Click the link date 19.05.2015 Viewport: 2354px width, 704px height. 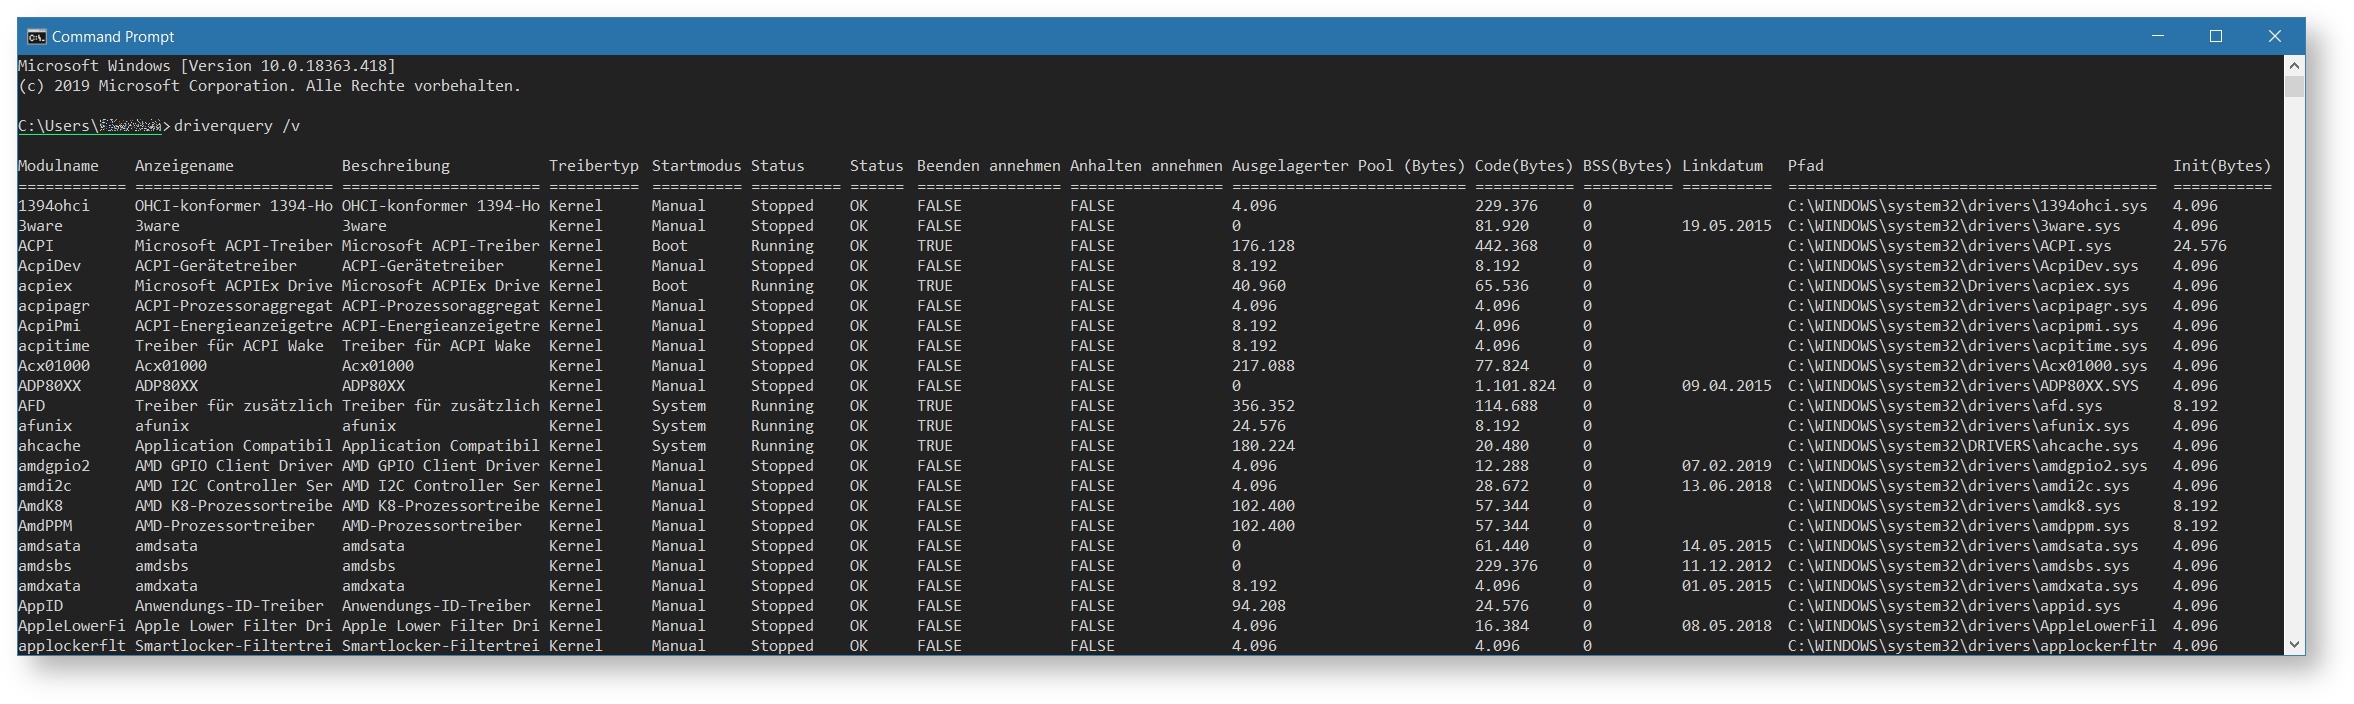click(x=1726, y=226)
